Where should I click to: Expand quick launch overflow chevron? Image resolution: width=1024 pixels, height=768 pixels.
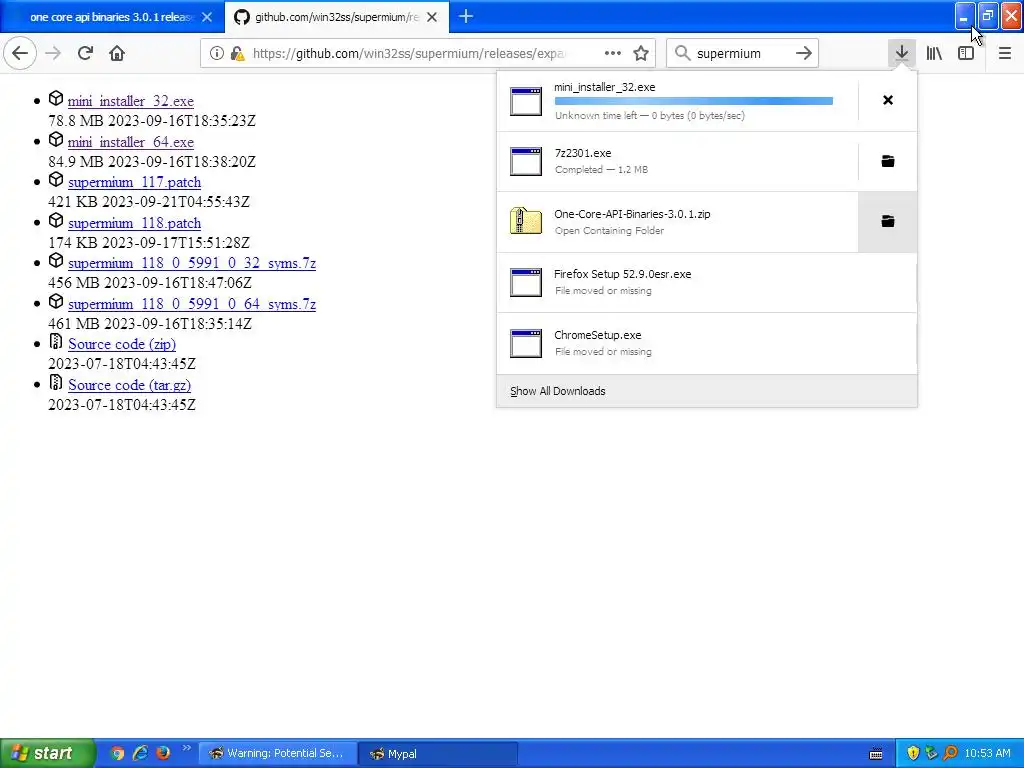click(x=186, y=748)
